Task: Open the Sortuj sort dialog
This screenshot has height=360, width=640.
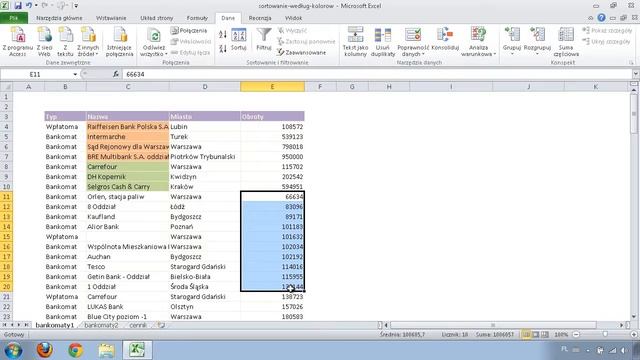Action: point(239,40)
